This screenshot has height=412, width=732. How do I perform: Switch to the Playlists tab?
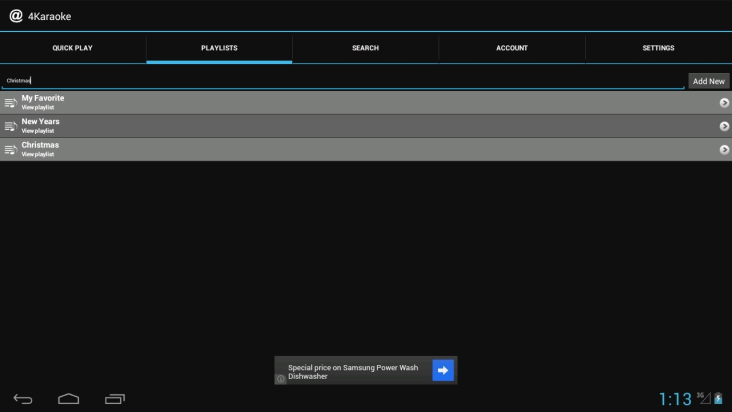219,48
